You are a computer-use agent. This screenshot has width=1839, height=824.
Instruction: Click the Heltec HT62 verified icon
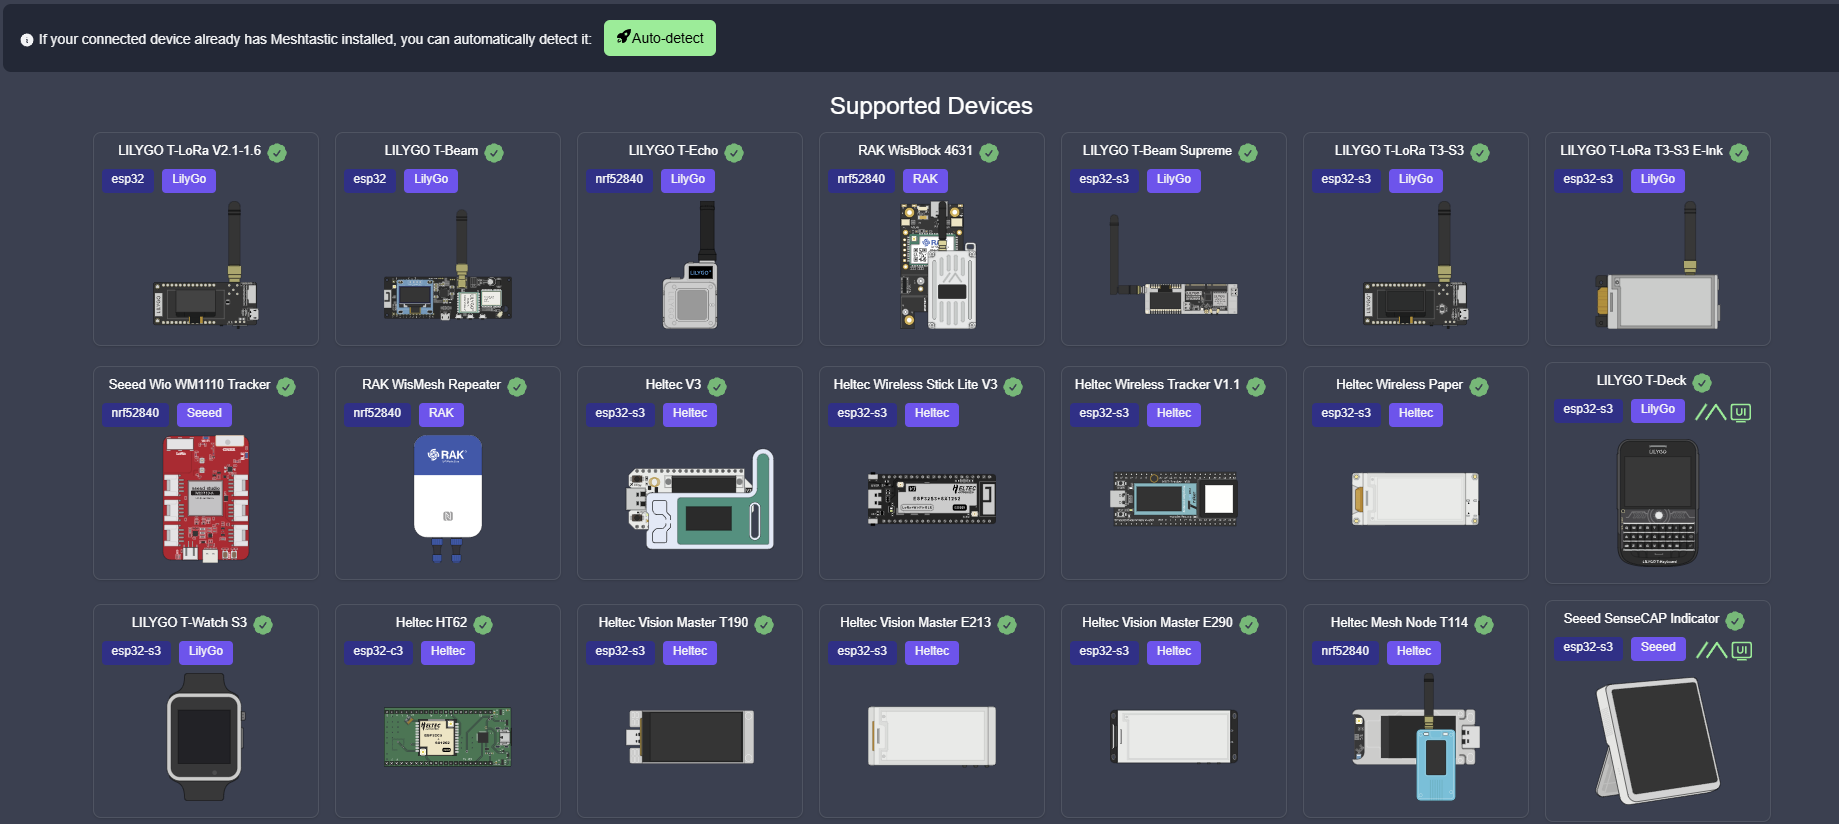[483, 625]
